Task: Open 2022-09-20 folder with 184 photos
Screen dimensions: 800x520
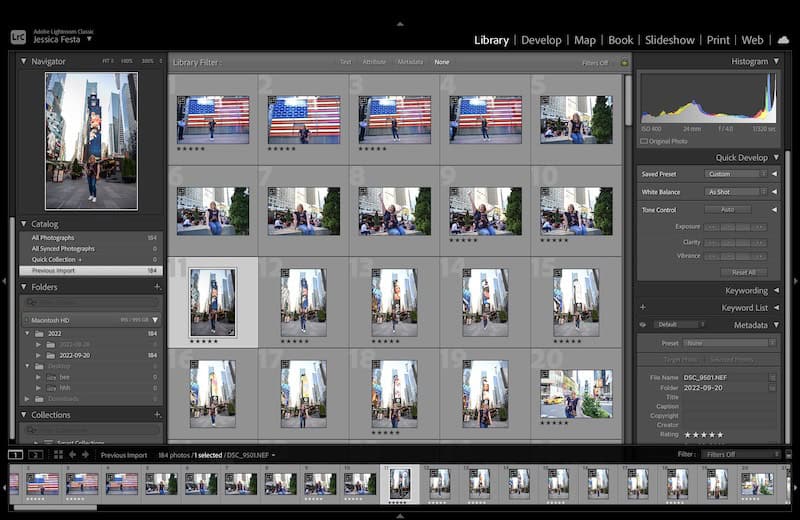Action: [x=91, y=355]
